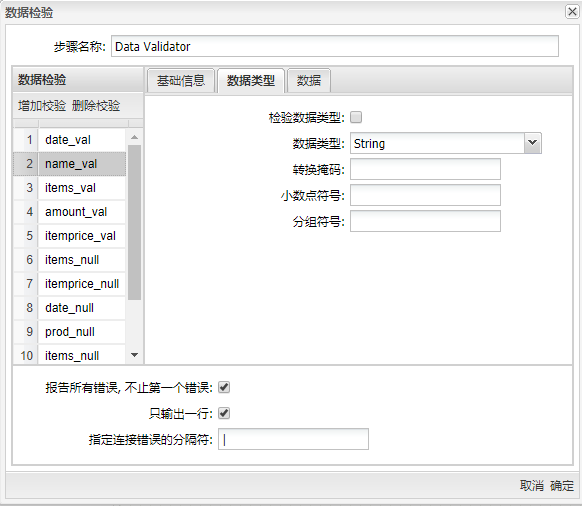Uncheck the 只输出一行 checkbox
This screenshot has width=582, height=506.
click(x=224, y=413)
